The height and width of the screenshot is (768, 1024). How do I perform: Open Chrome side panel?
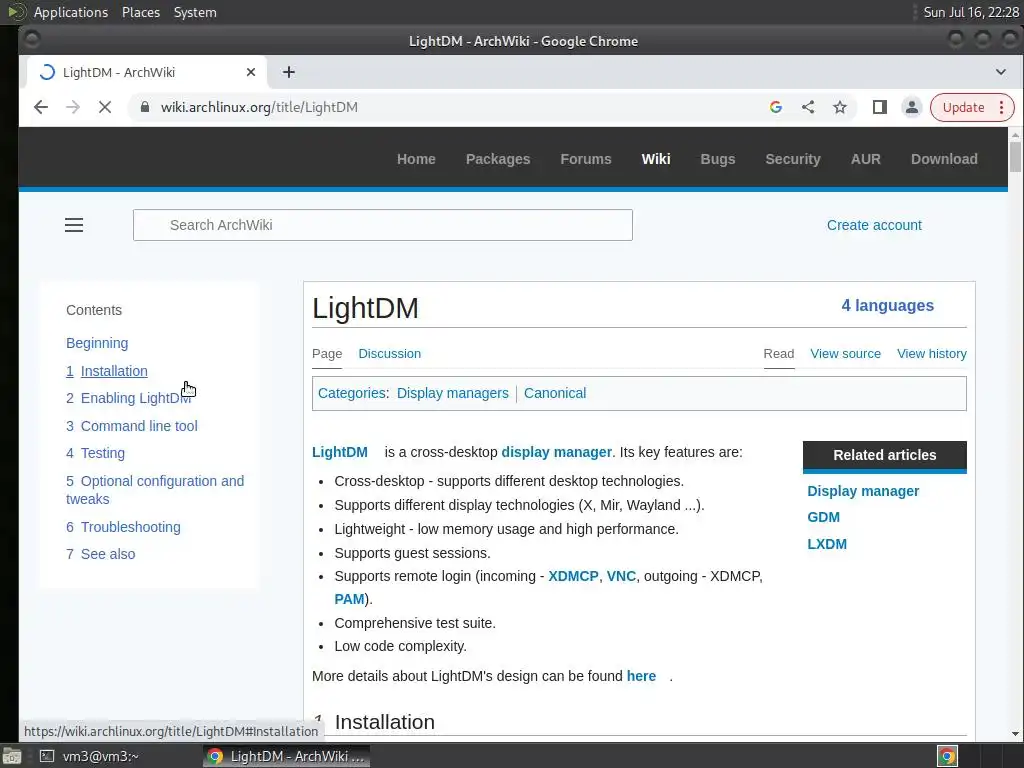(x=880, y=107)
